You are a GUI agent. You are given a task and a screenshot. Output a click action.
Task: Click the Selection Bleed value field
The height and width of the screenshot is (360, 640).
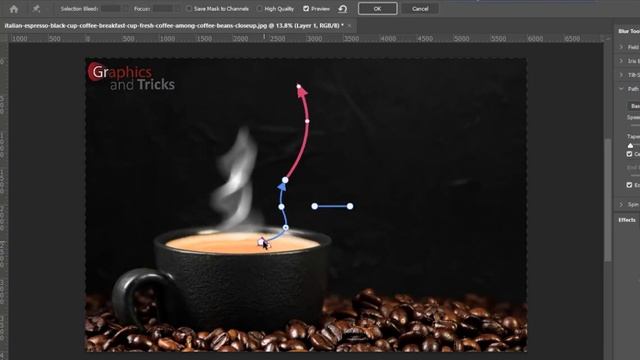pyautogui.click(x=111, y=9)
